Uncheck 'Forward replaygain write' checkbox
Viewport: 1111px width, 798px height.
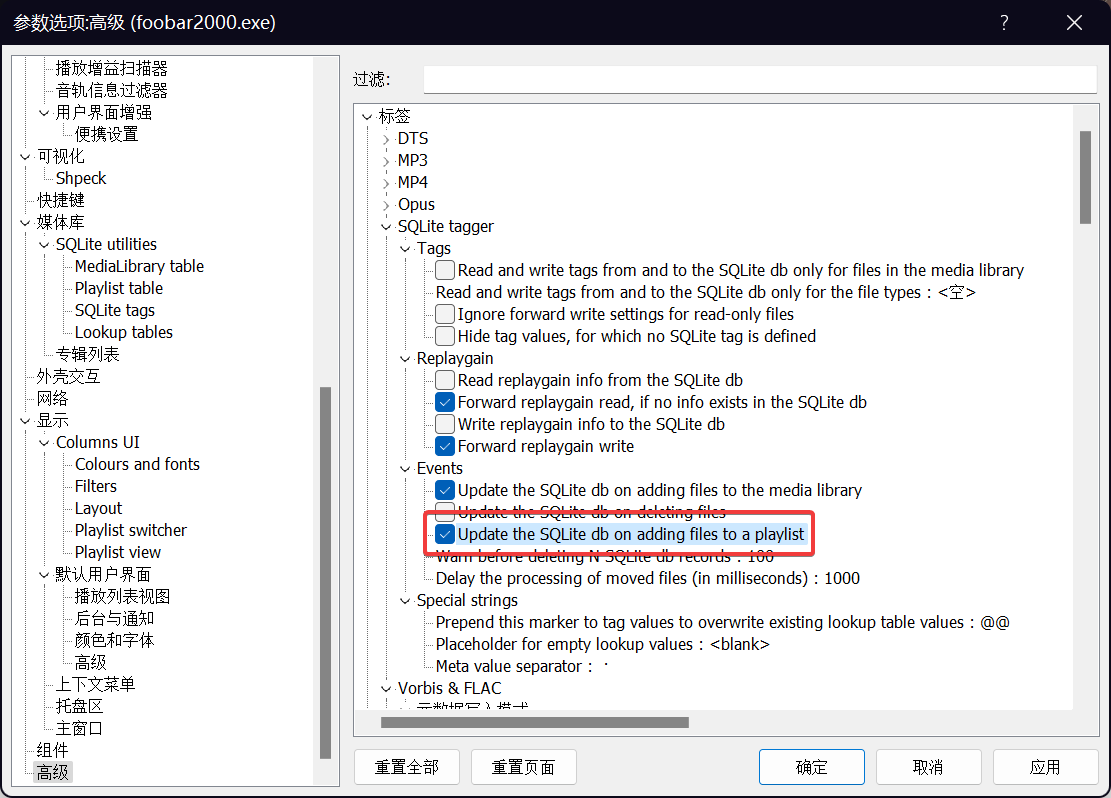pos(445,446)
